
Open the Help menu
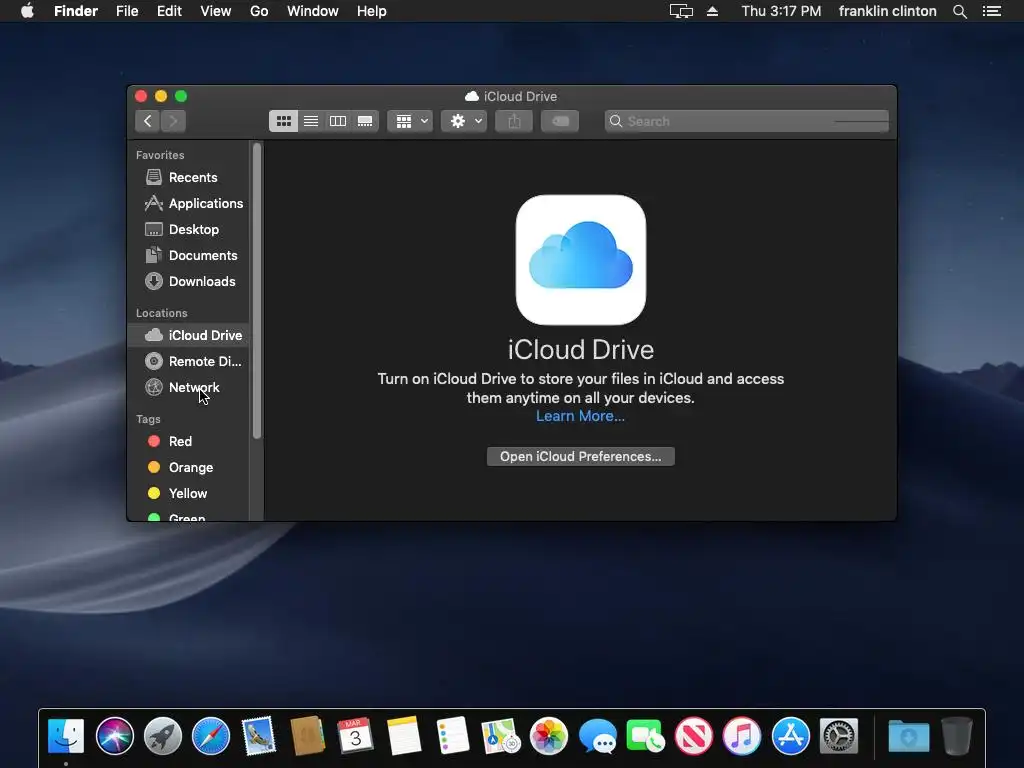[372, 11]
